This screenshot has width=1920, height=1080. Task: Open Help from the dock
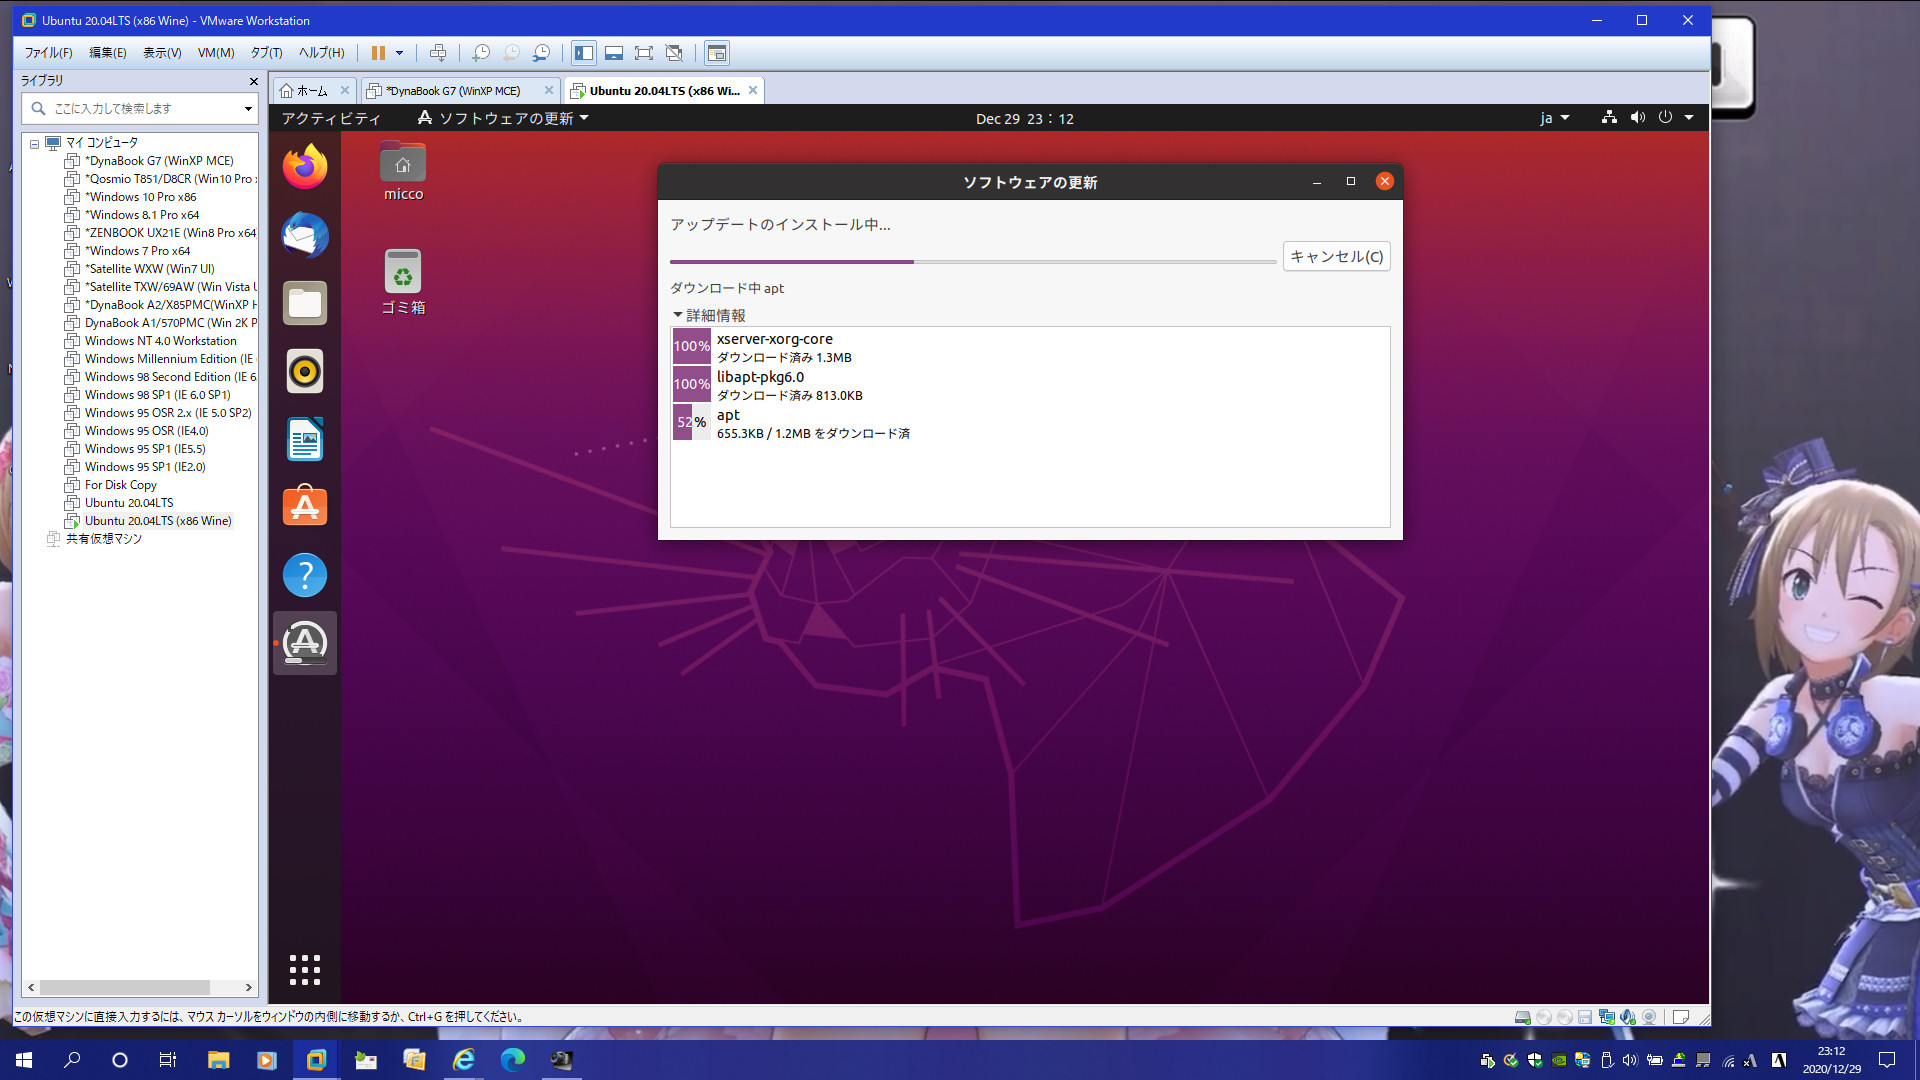click(305, 575)
